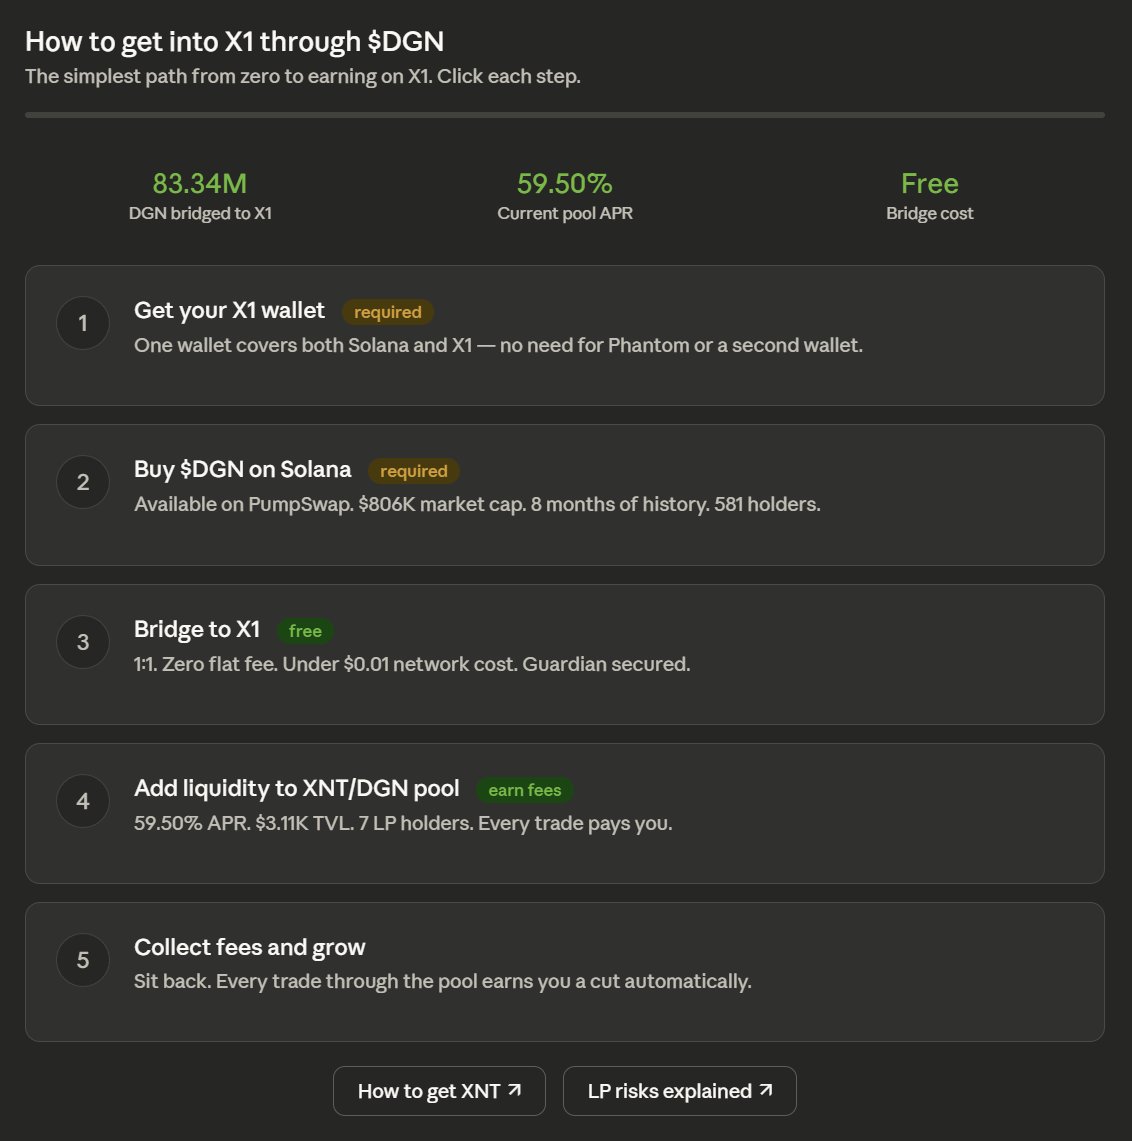Viewport: 1132px width, 1141px height.
Task: Click the 'LP risks explained' button
Action: 679,1091
